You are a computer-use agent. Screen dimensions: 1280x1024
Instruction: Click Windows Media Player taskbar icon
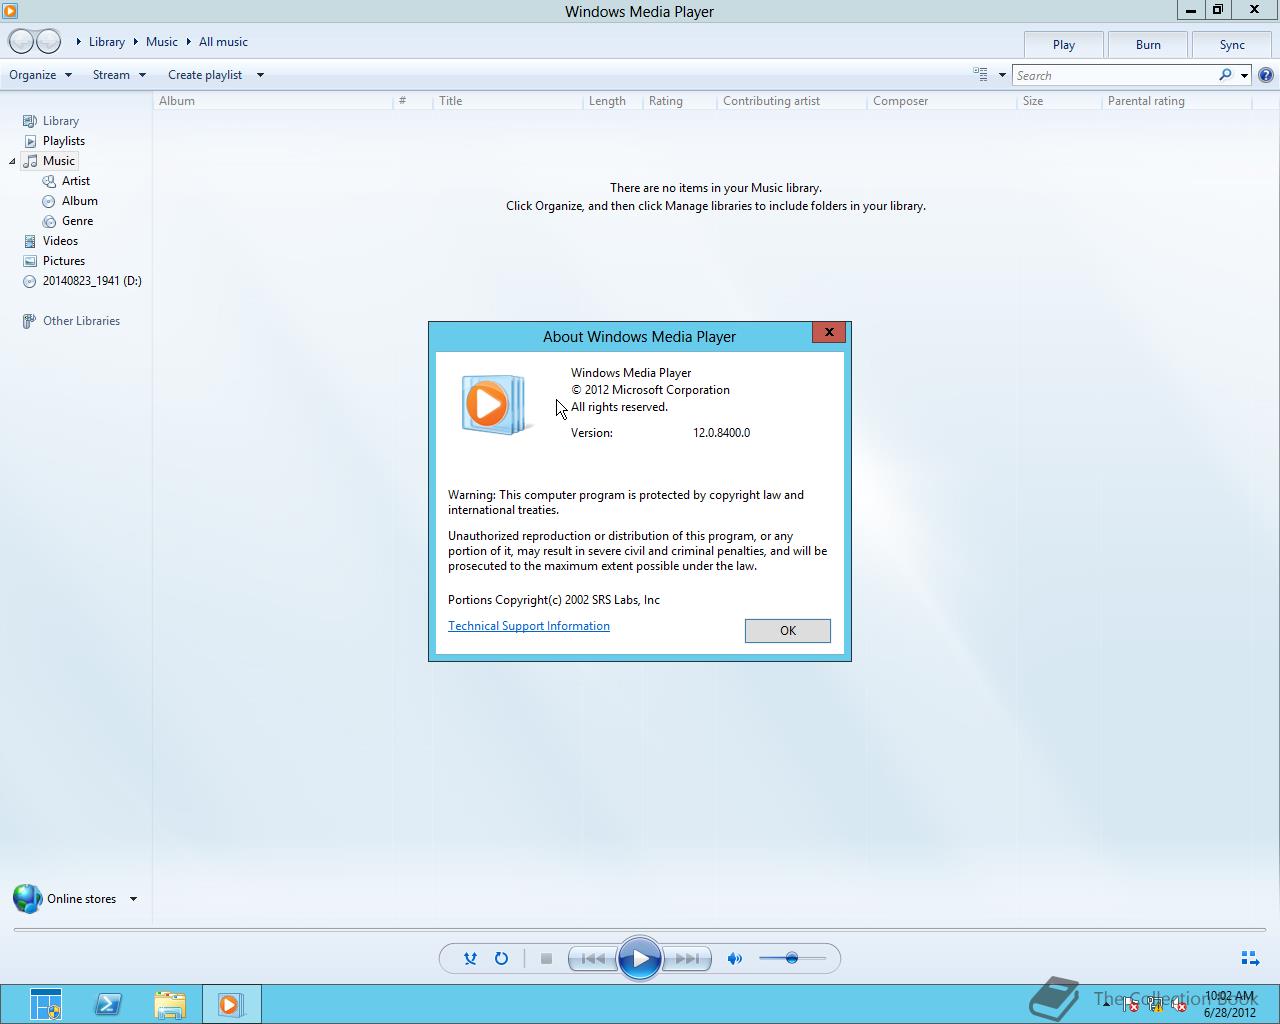coord(232,1004)
